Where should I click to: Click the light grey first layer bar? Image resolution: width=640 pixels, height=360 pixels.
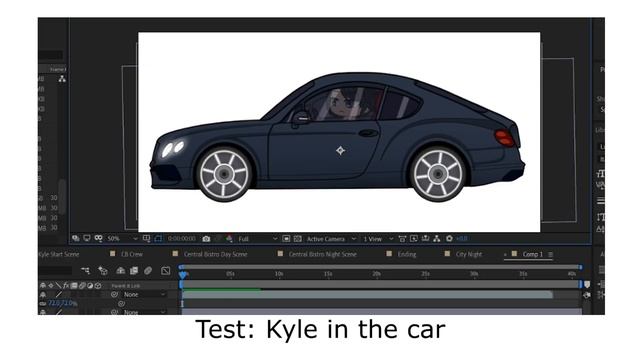tap(367, 294)
